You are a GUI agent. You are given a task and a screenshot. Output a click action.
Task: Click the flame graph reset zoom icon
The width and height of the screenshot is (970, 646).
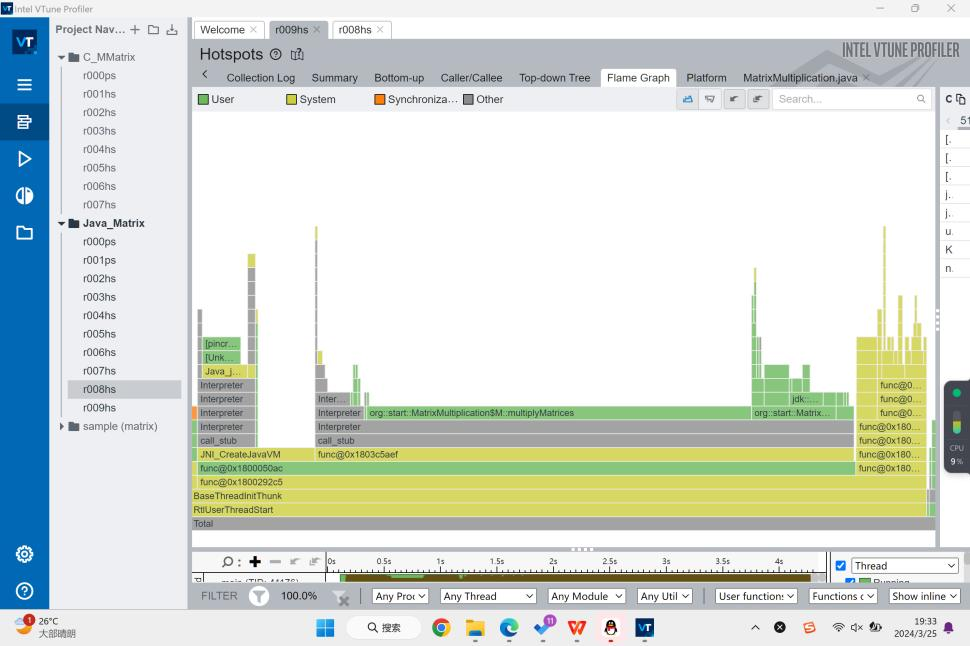757,99
